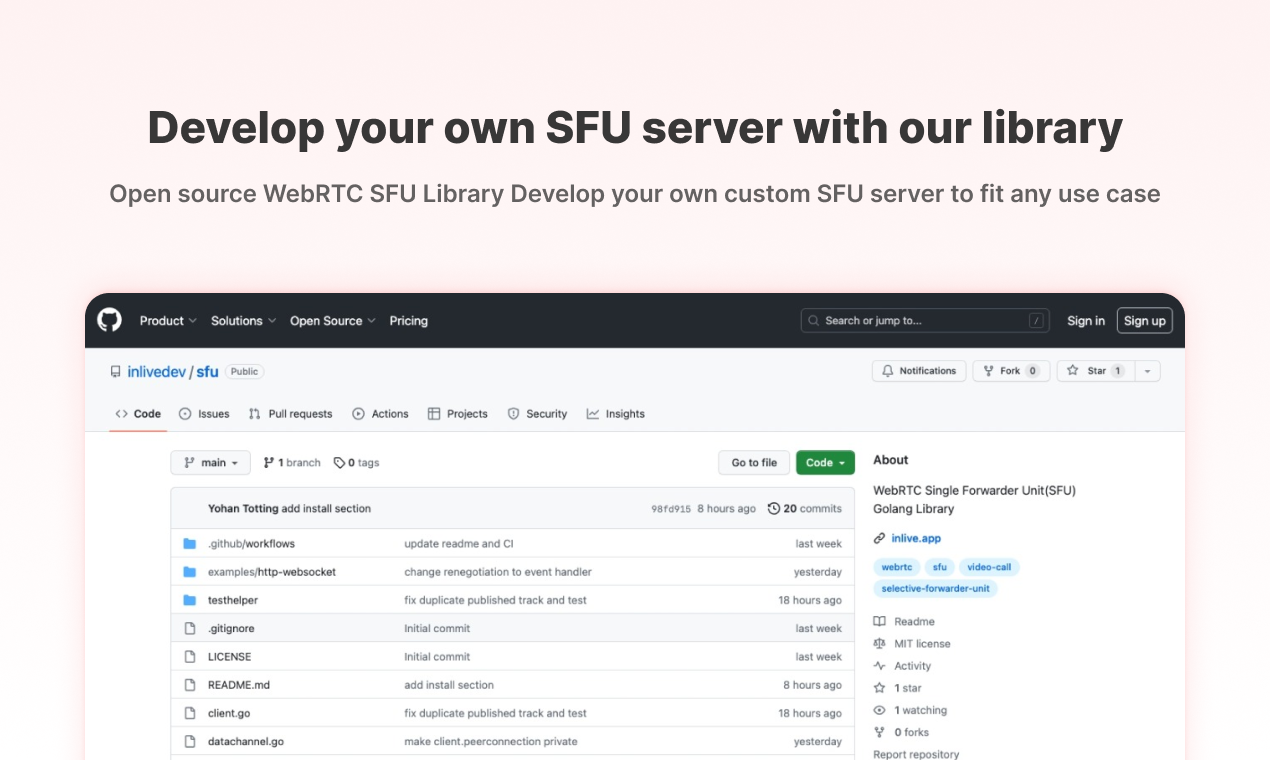Viewport: 1270px width, 760px height.
Task: Open the Actions tab
Action: click(x=380, y=414)
